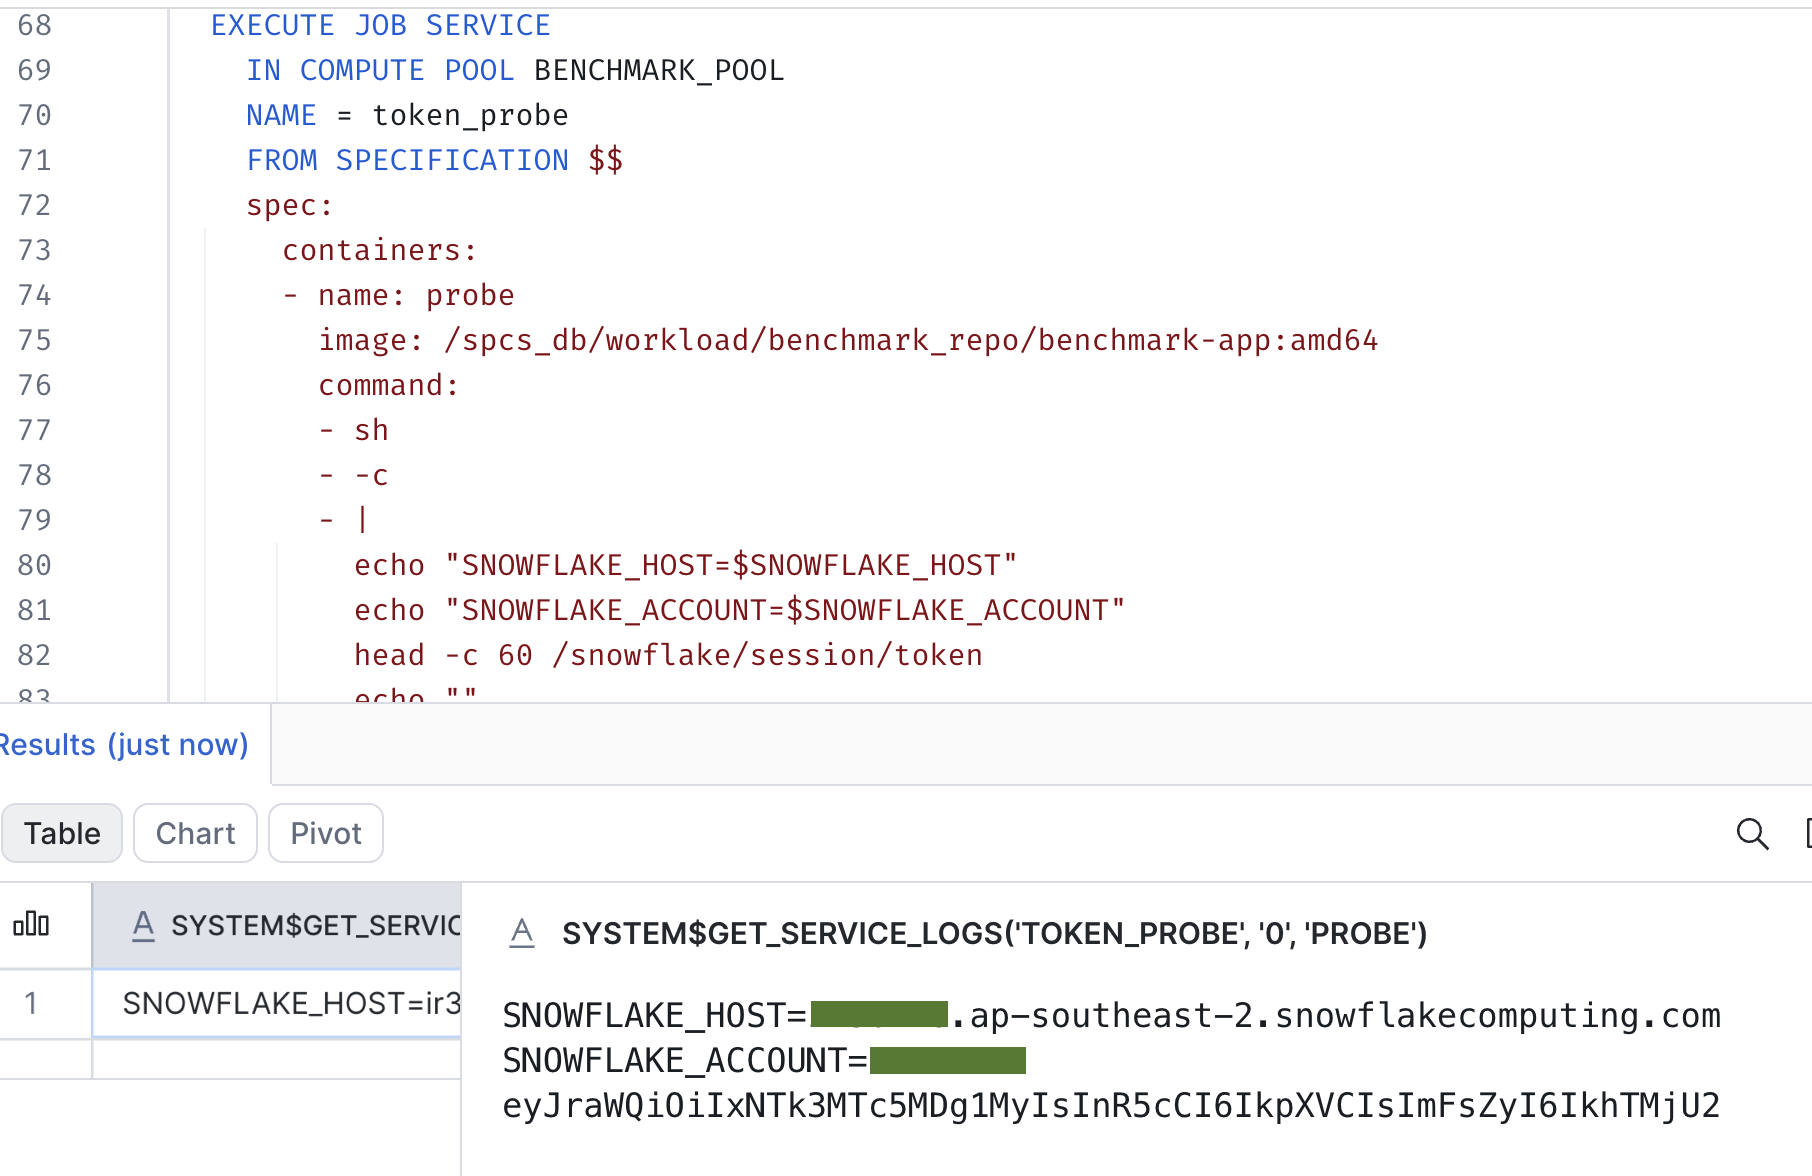
Task: Click the echo SNOWFLAKE_ACCOUNT line in editor
Action: click(740, 610)
